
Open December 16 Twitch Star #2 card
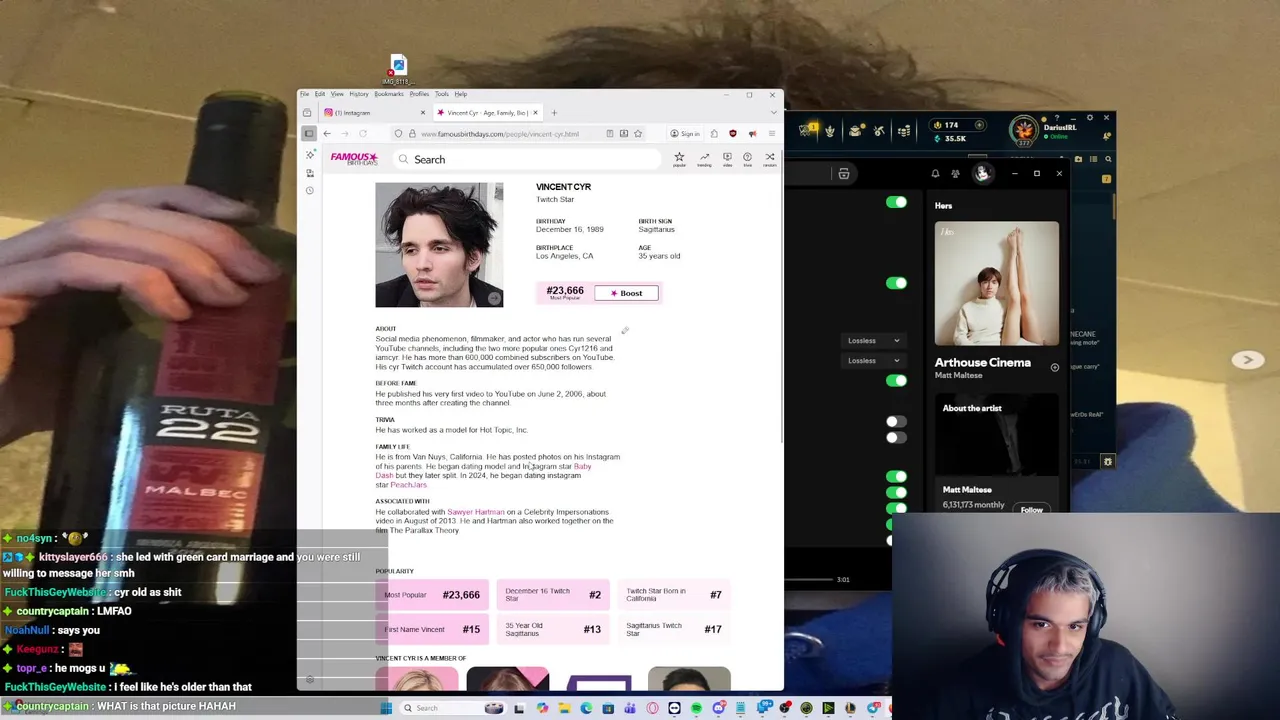pos(553,595)
